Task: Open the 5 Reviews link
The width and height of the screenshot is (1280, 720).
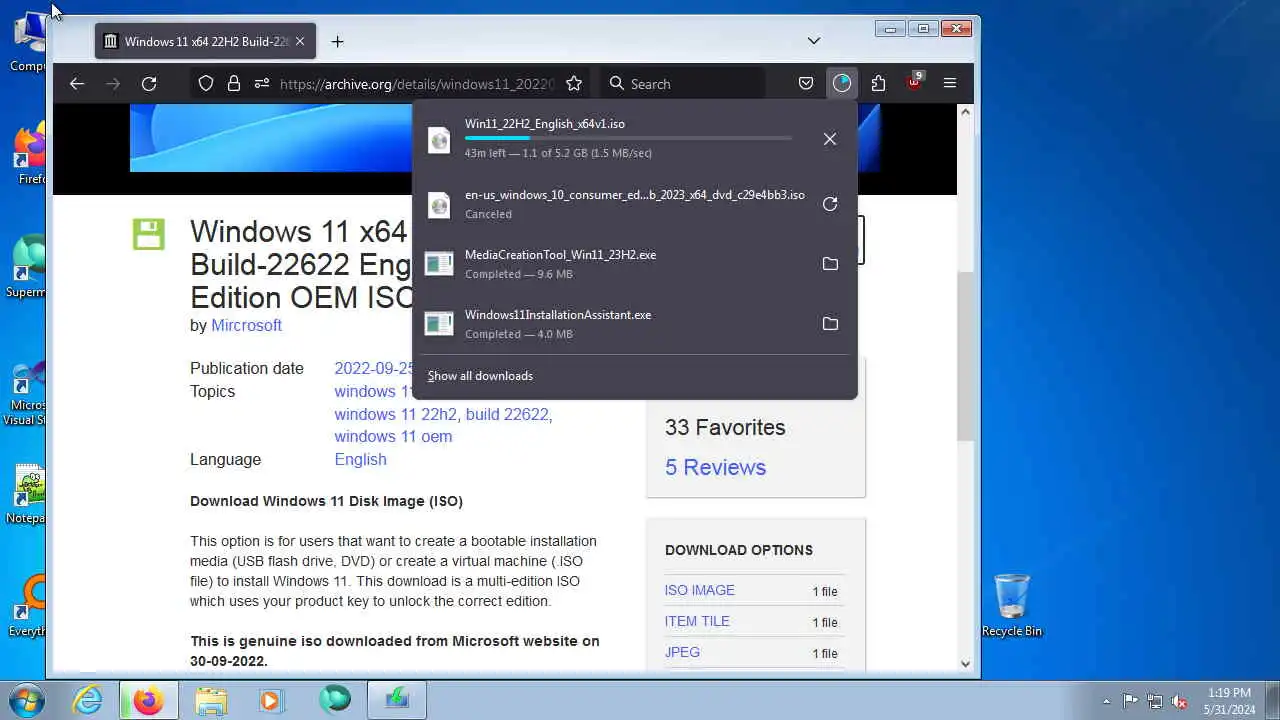Action: 715,467
